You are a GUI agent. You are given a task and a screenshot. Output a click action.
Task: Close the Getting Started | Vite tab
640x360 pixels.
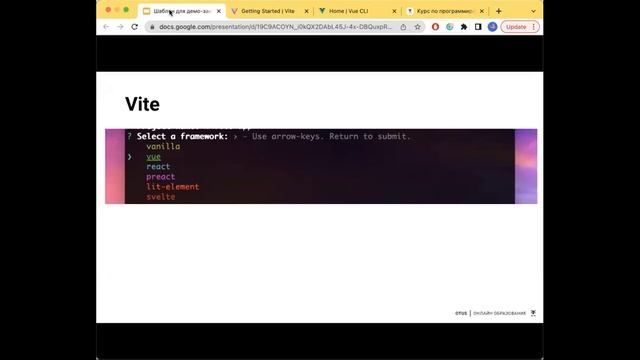pos(307,11)
